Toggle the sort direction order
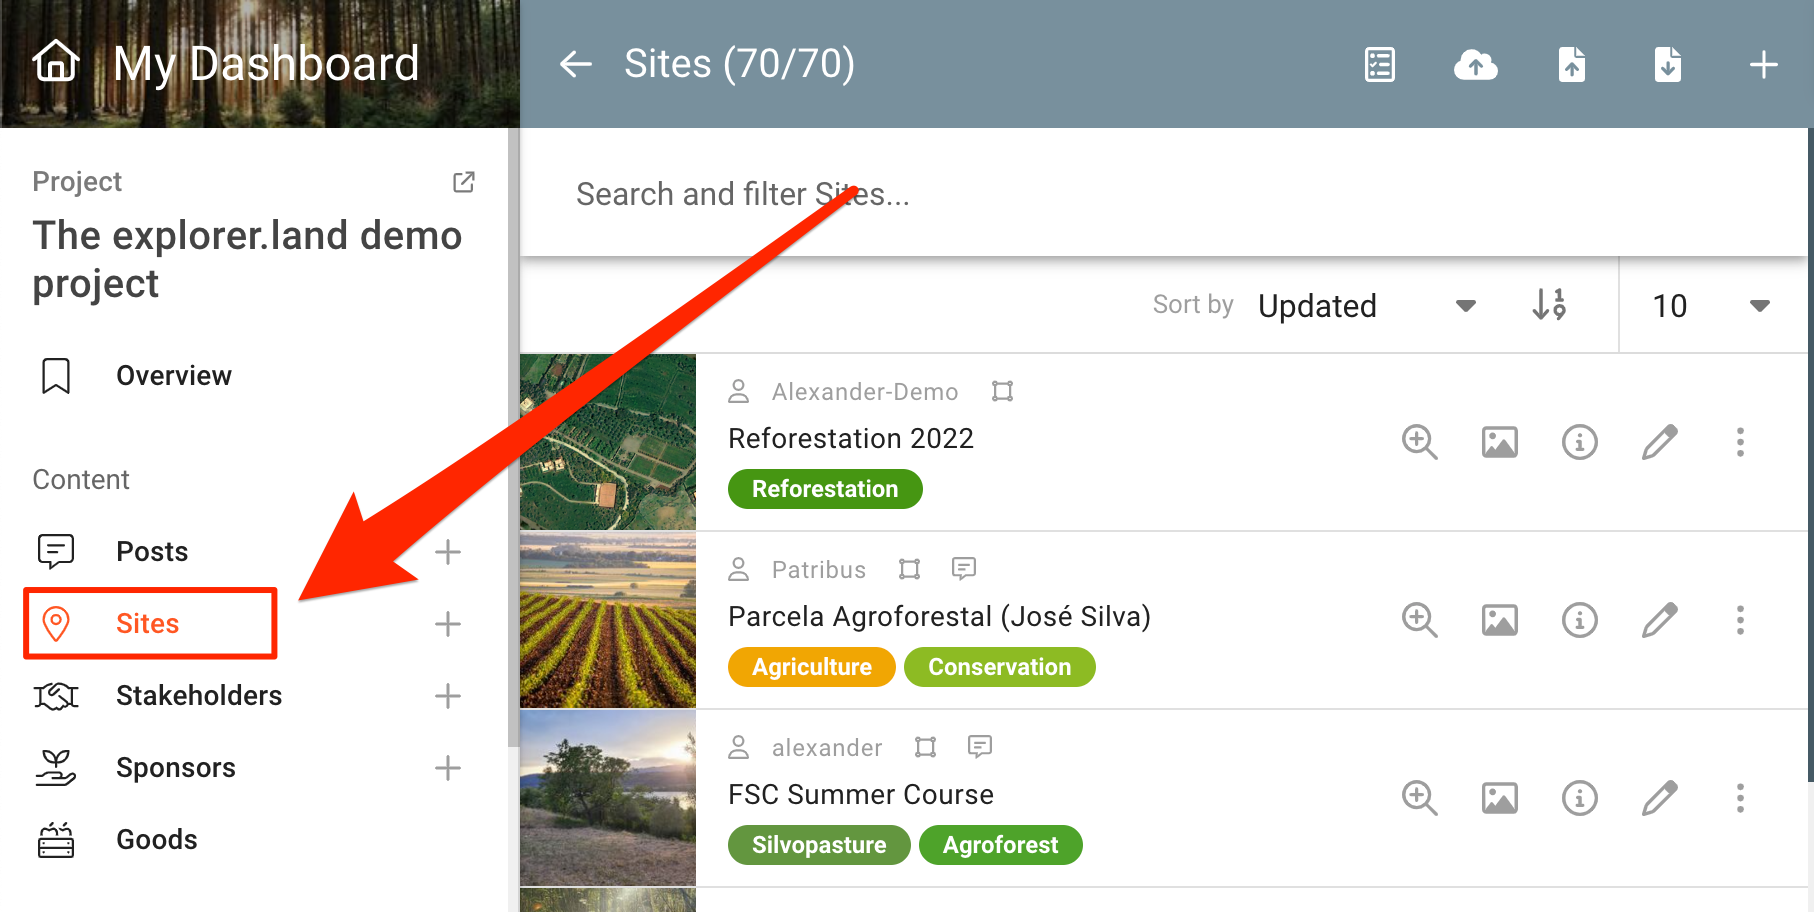 tap(1549, 304)
